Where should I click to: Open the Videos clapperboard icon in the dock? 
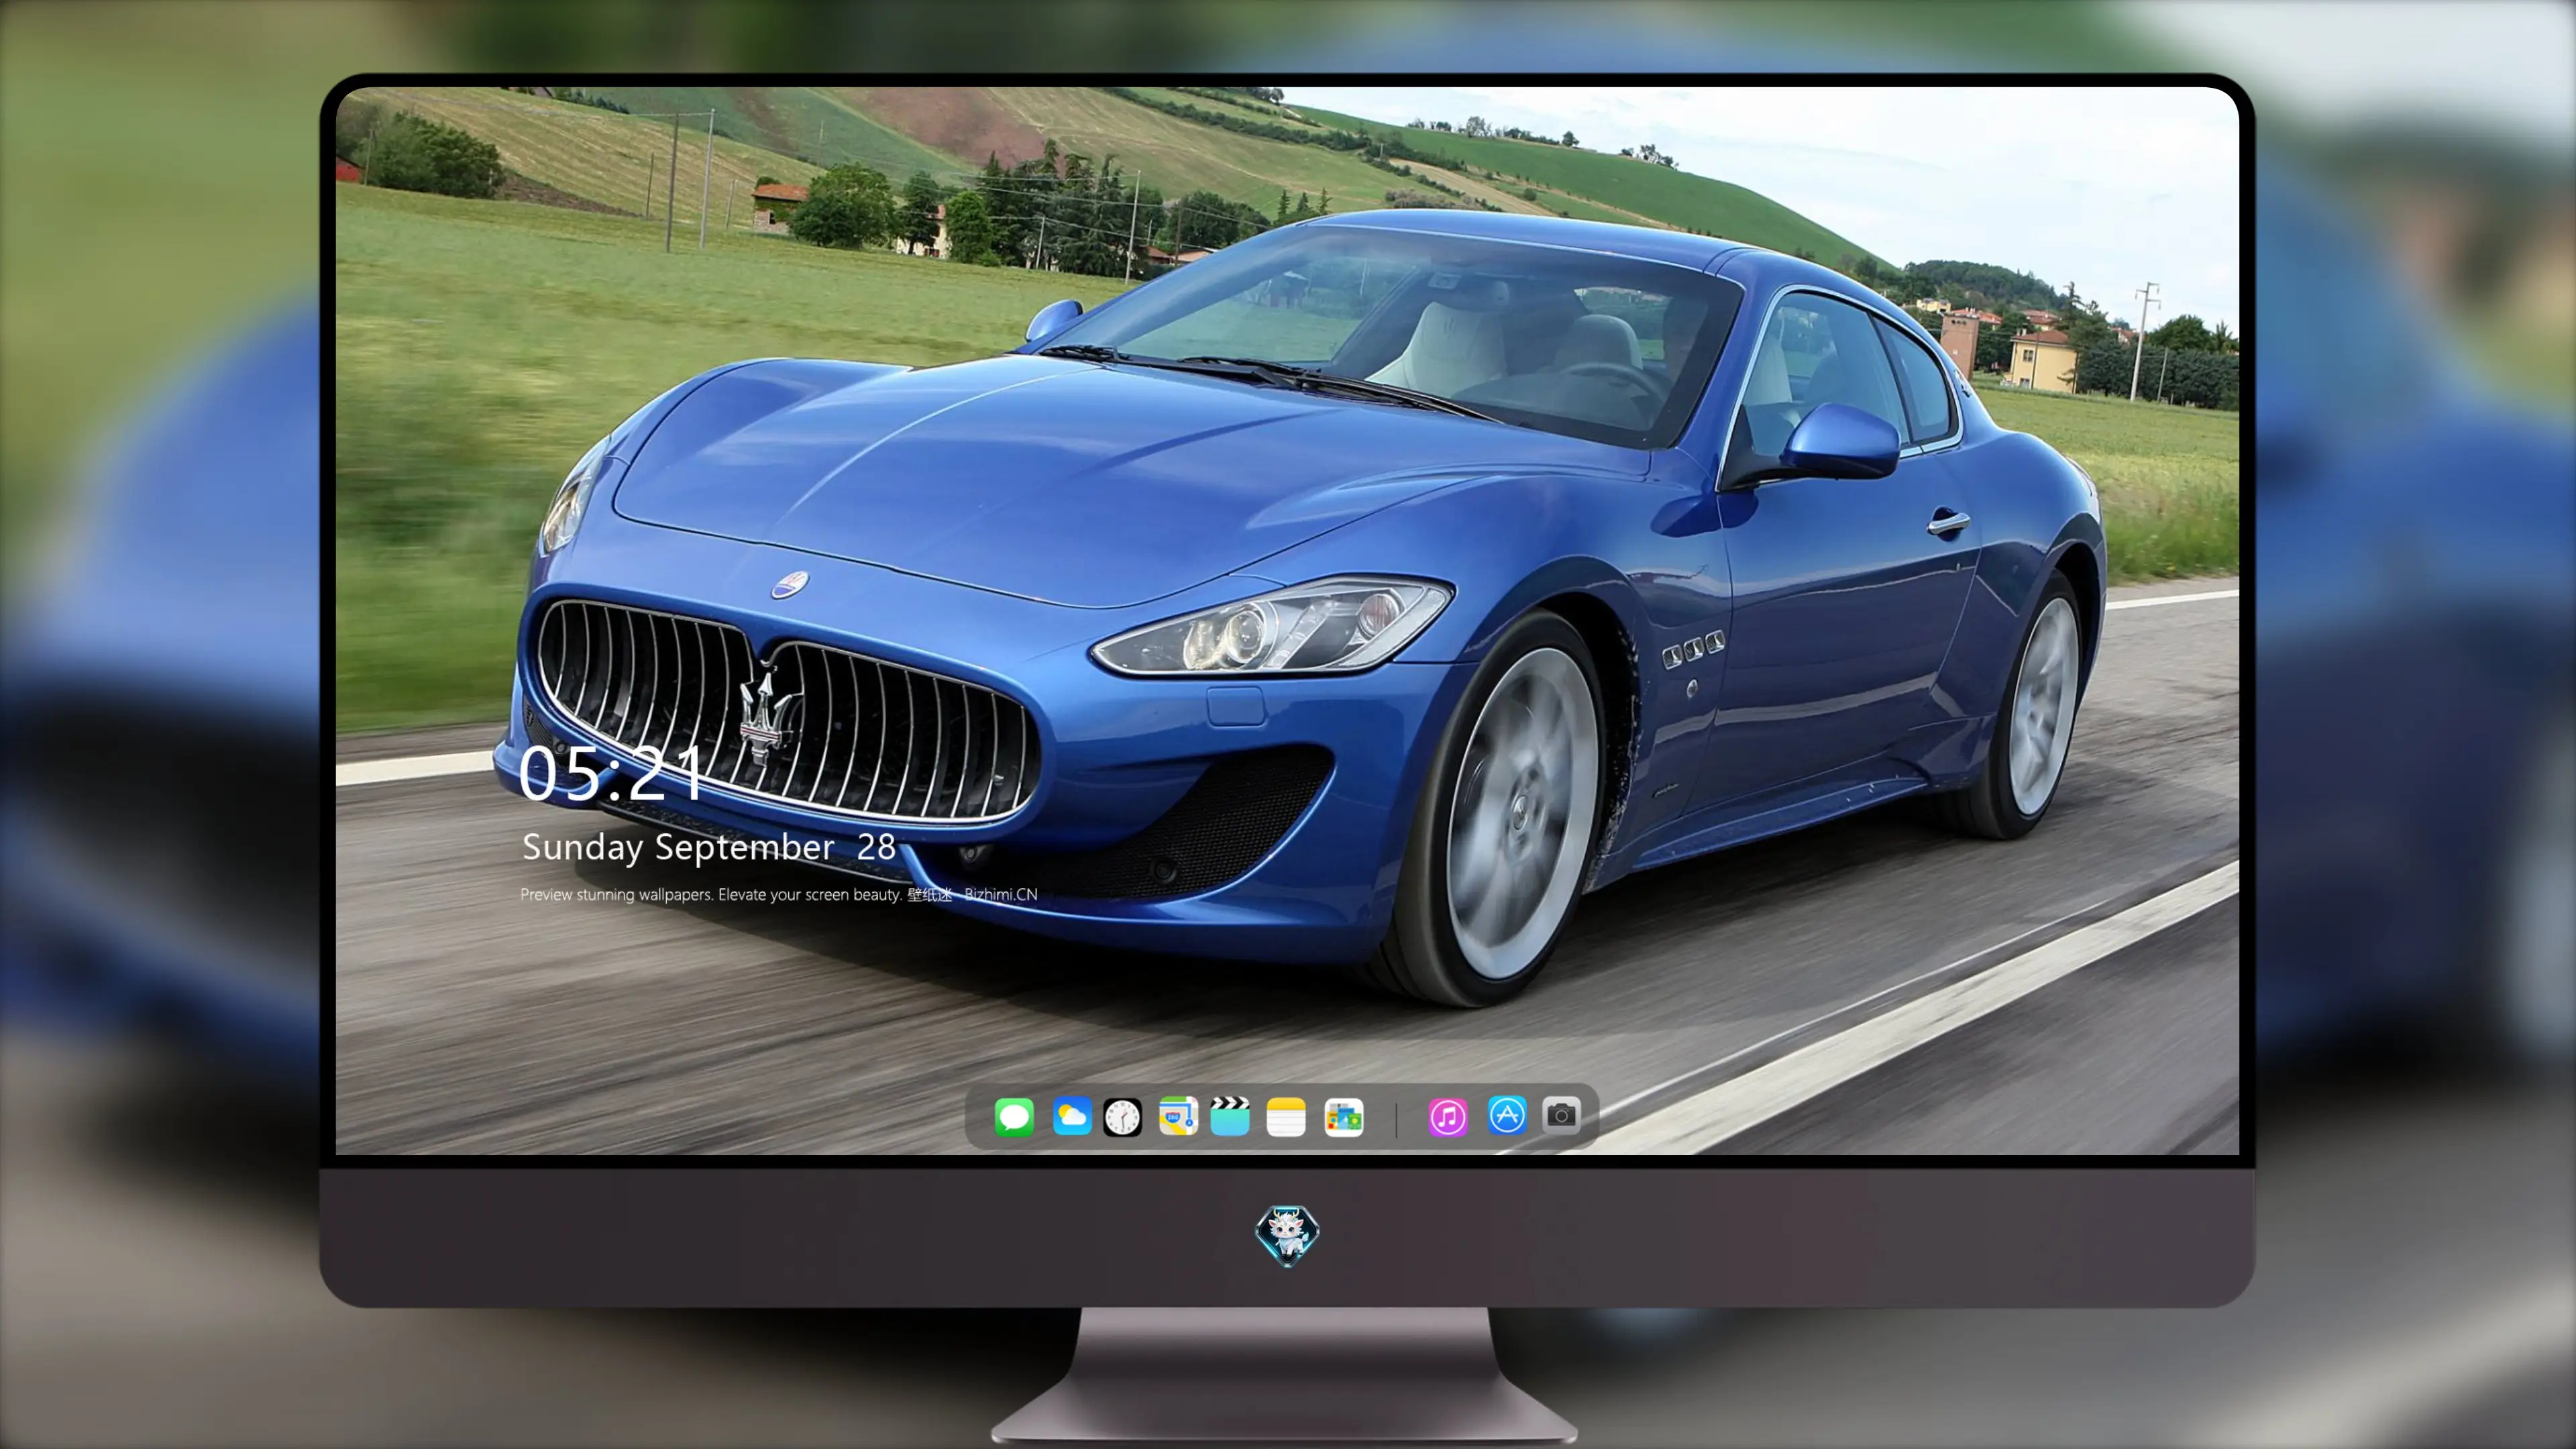1230,1116
